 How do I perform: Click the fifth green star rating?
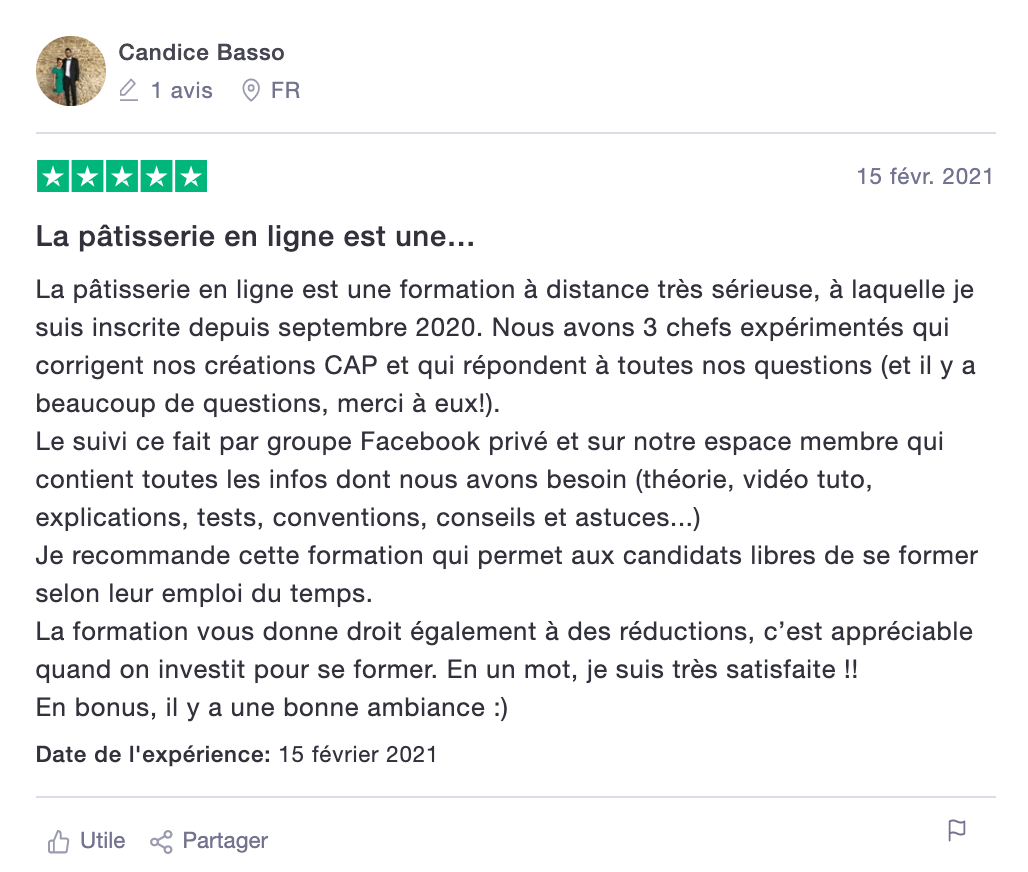pyautogui.click(x=191, y=176)
